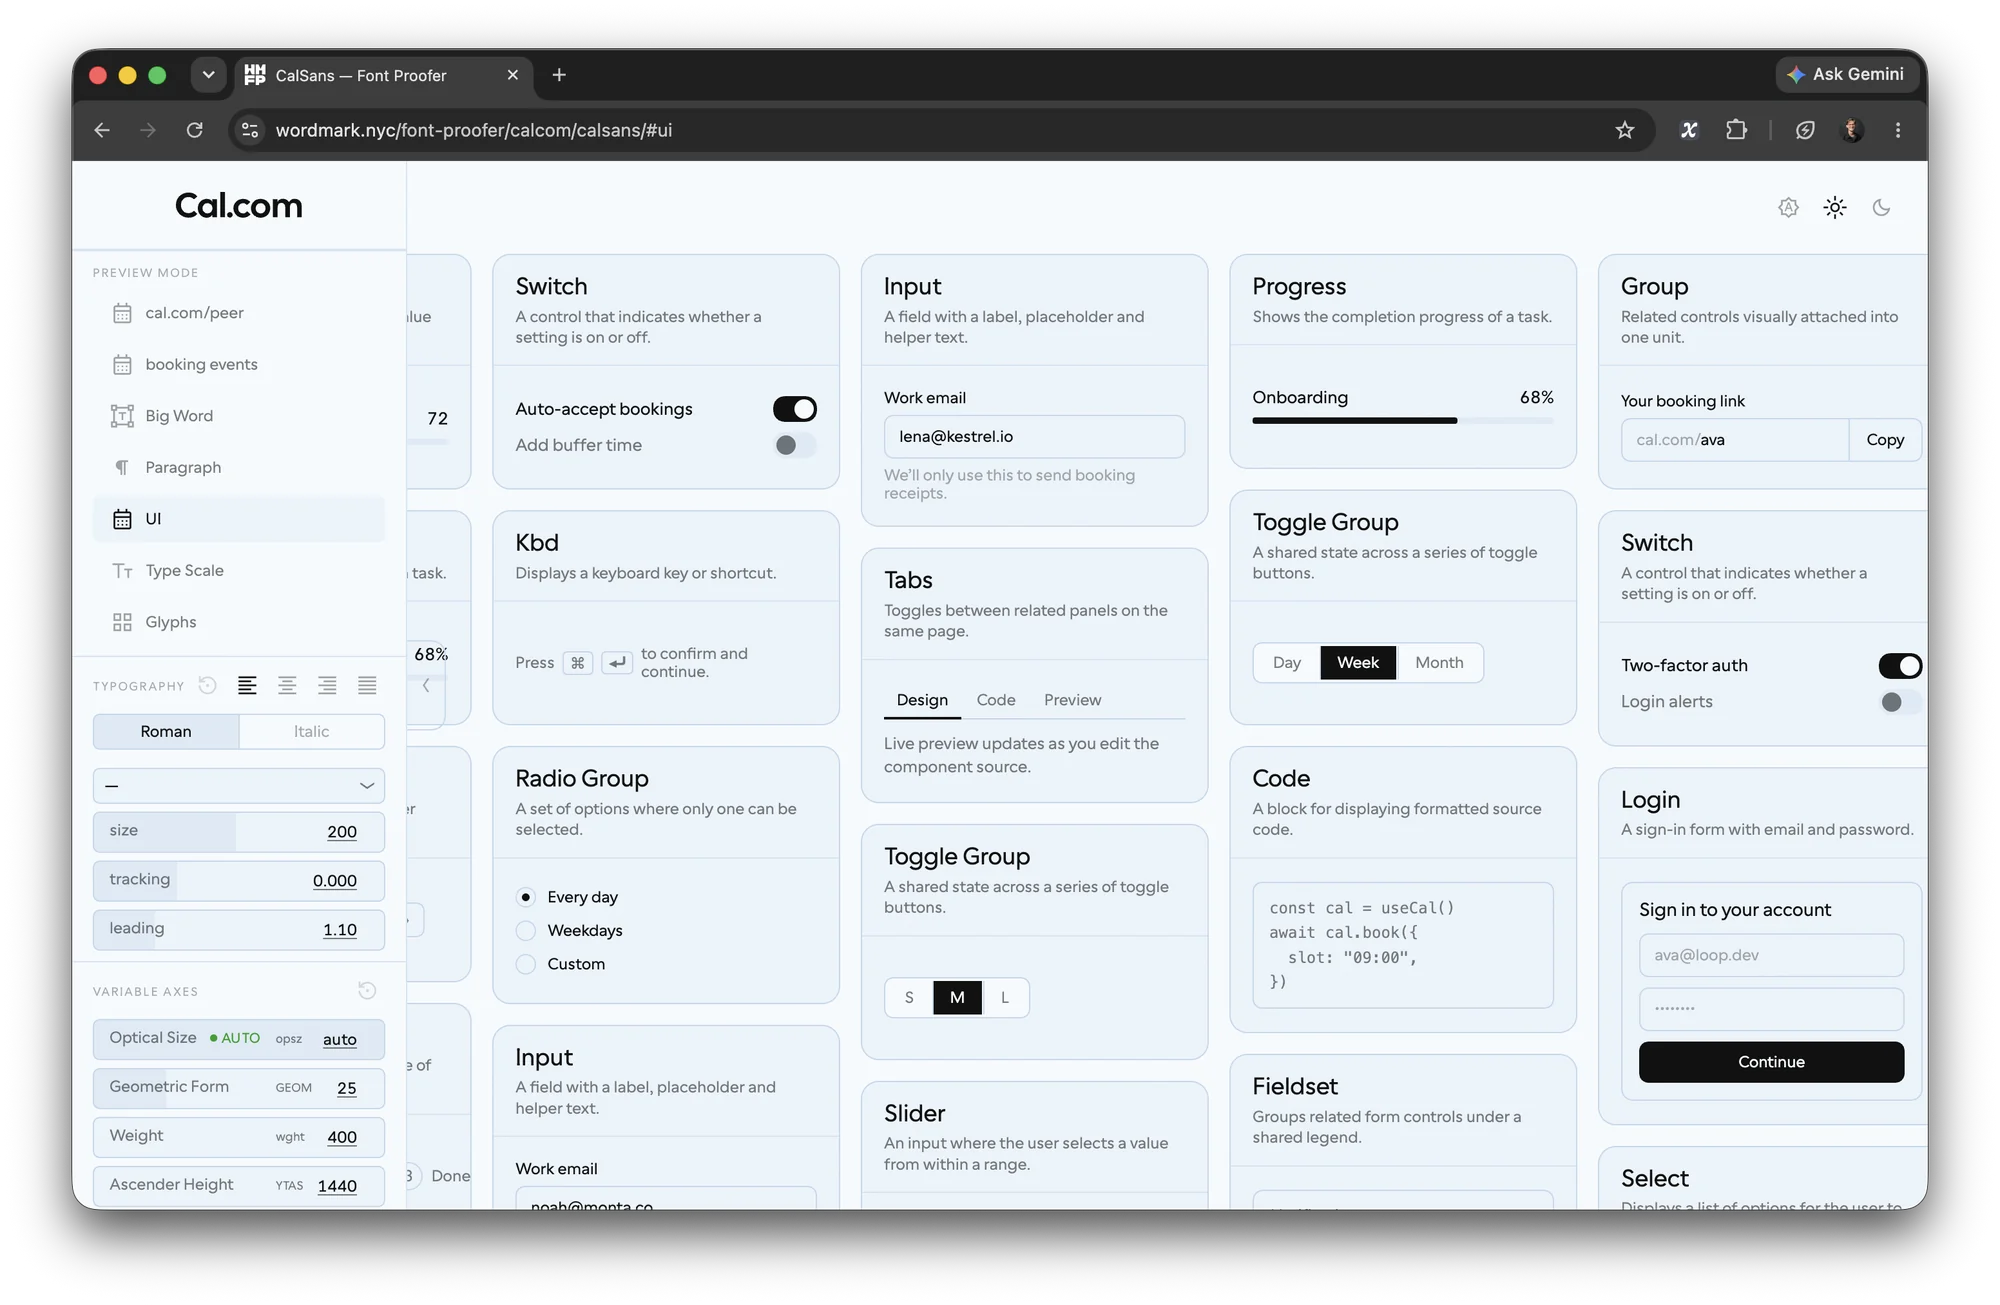Select Custom radio option
The image size is (2000, 1305).
(x=525, y=964)
